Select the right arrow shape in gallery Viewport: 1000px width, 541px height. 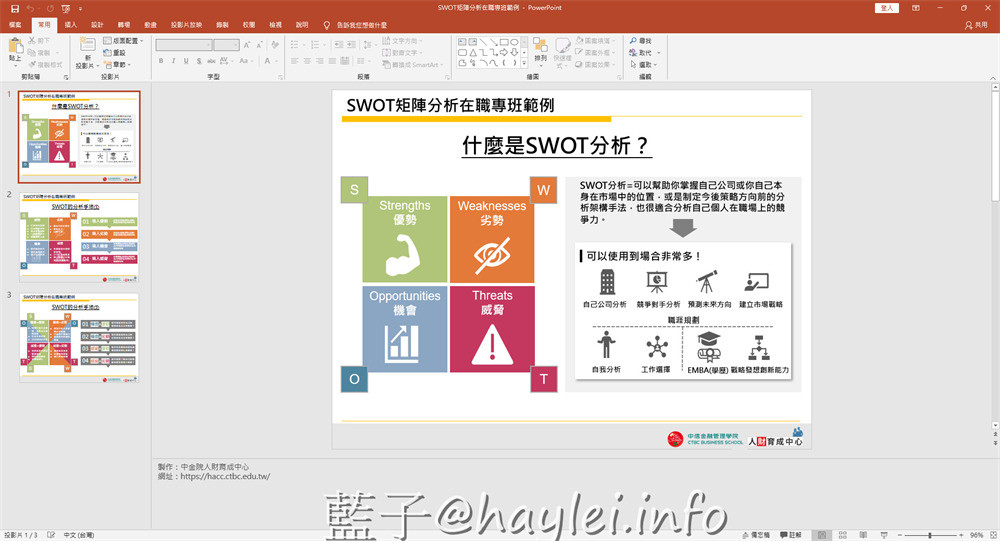(504, 52)
